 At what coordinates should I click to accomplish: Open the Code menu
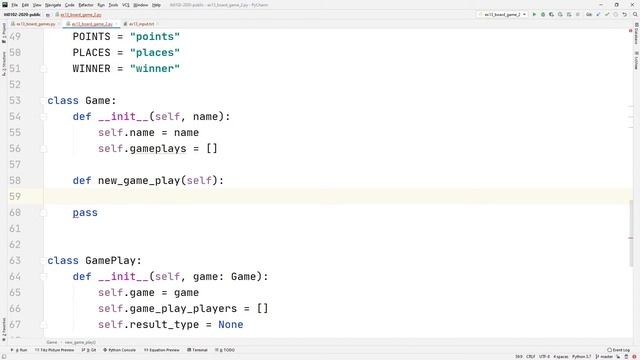[x=70, y=5]
